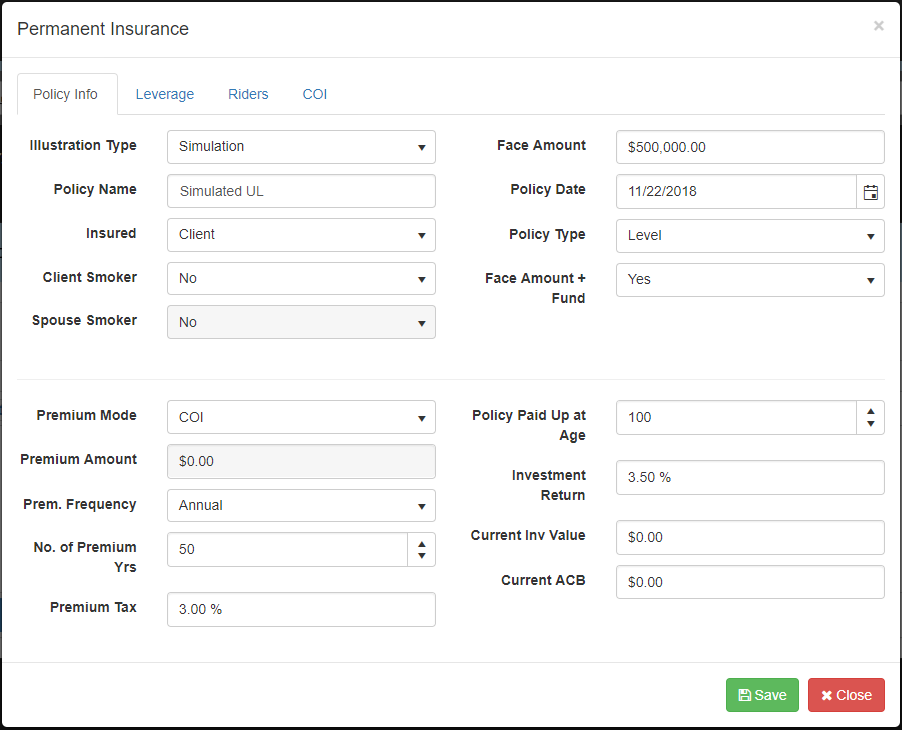This screenshot has width=902, height=730.
Task: Decrease Policy Paid Up at Age value
Action: click(x=870, y=424)
